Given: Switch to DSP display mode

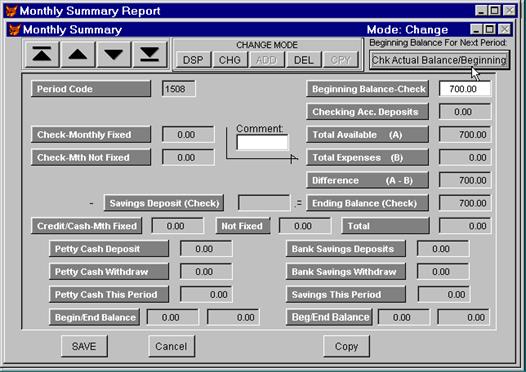Looking at the screenshot, I should [193, 60].
